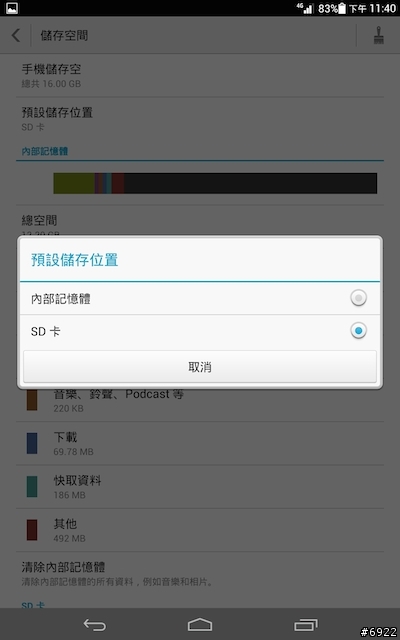The width and height of the screenshot is (400, 640).
Task: Tap the 取消 button
Action: click(x=200, y=367)
